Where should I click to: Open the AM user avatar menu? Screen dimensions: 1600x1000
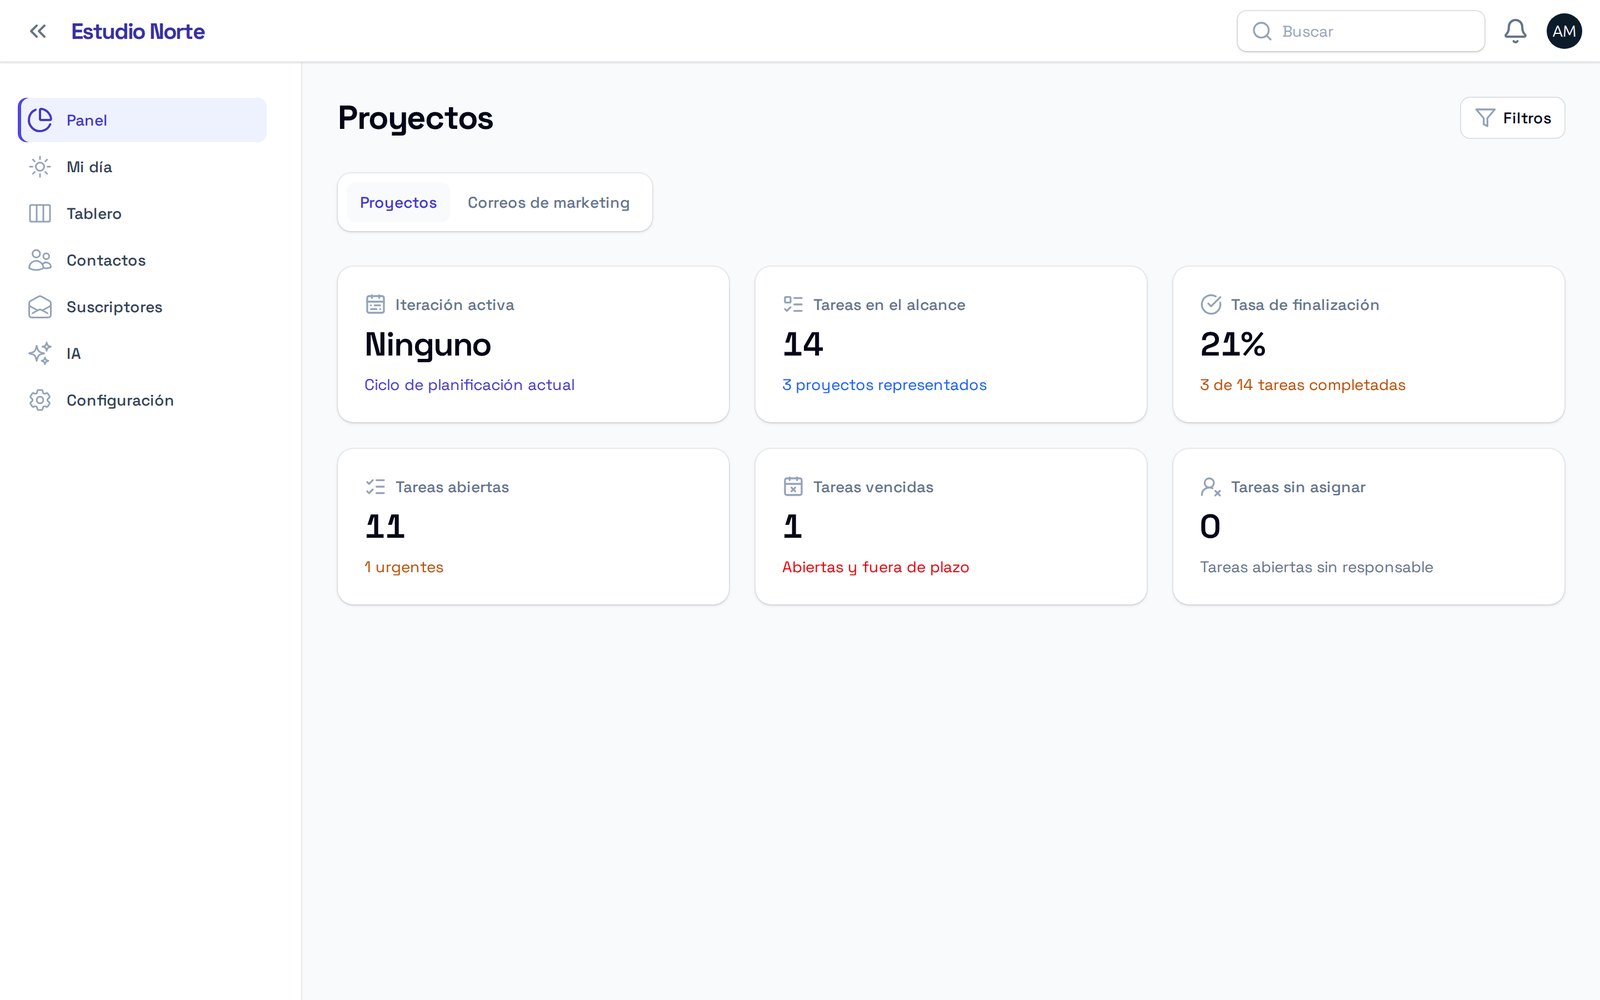point(1564,31)
